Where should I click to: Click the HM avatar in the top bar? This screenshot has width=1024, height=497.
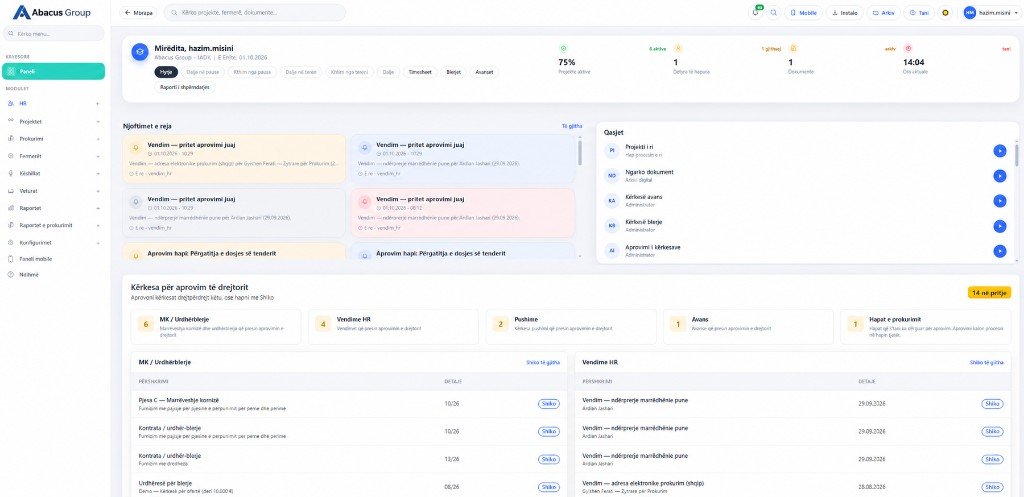[x=970, y=12]
